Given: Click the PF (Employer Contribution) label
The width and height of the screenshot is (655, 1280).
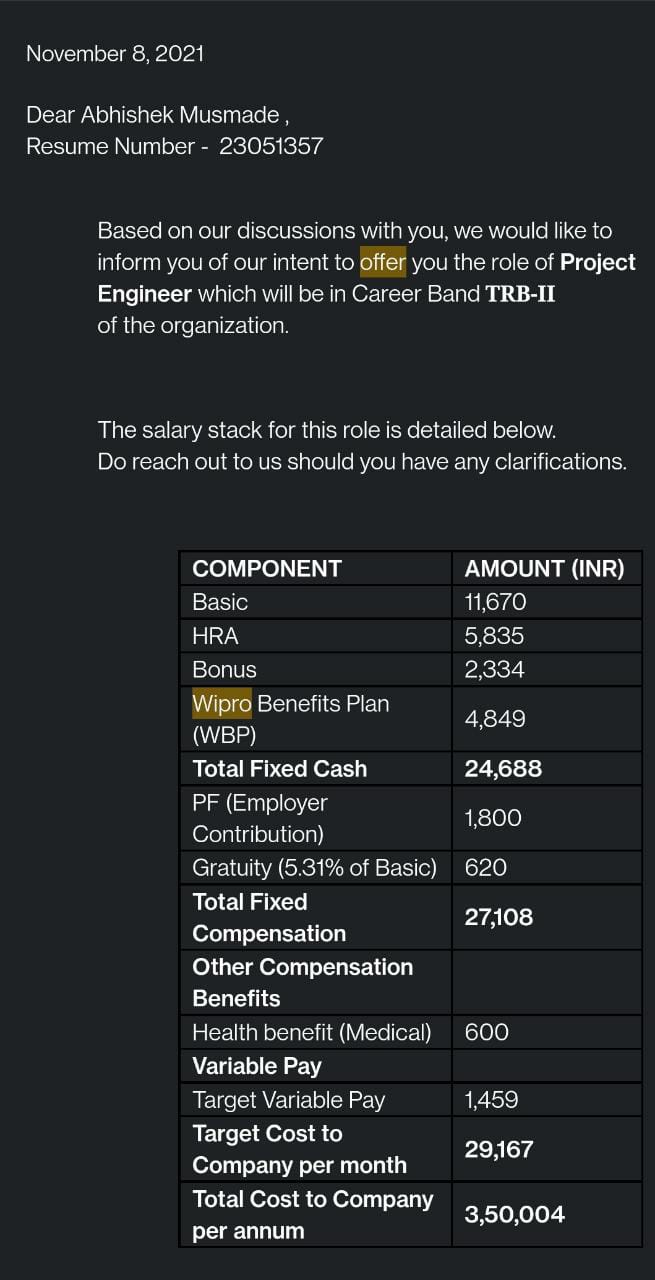Looking at the screenshot, I should pos(260,818).
